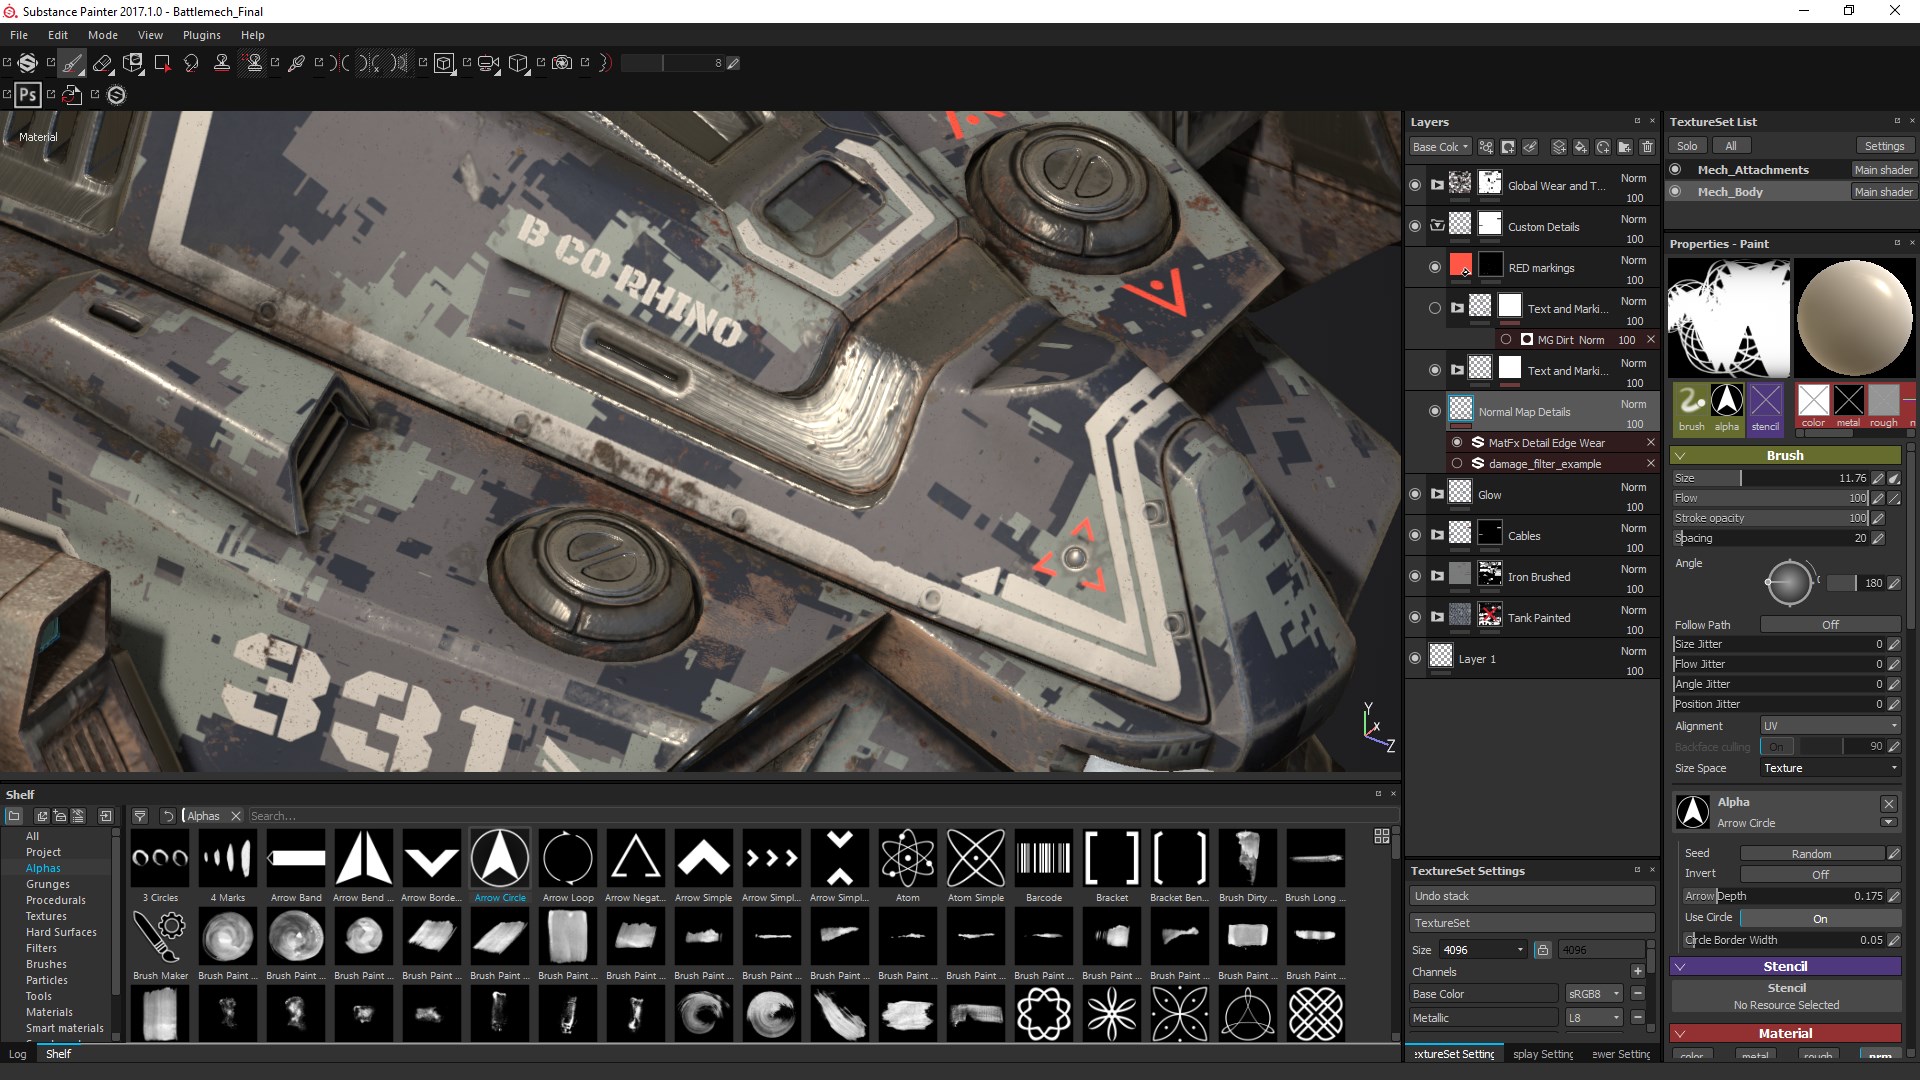
Task: Add a new fill layer in the Layers panel
Action: click(x=1581, y=147)
